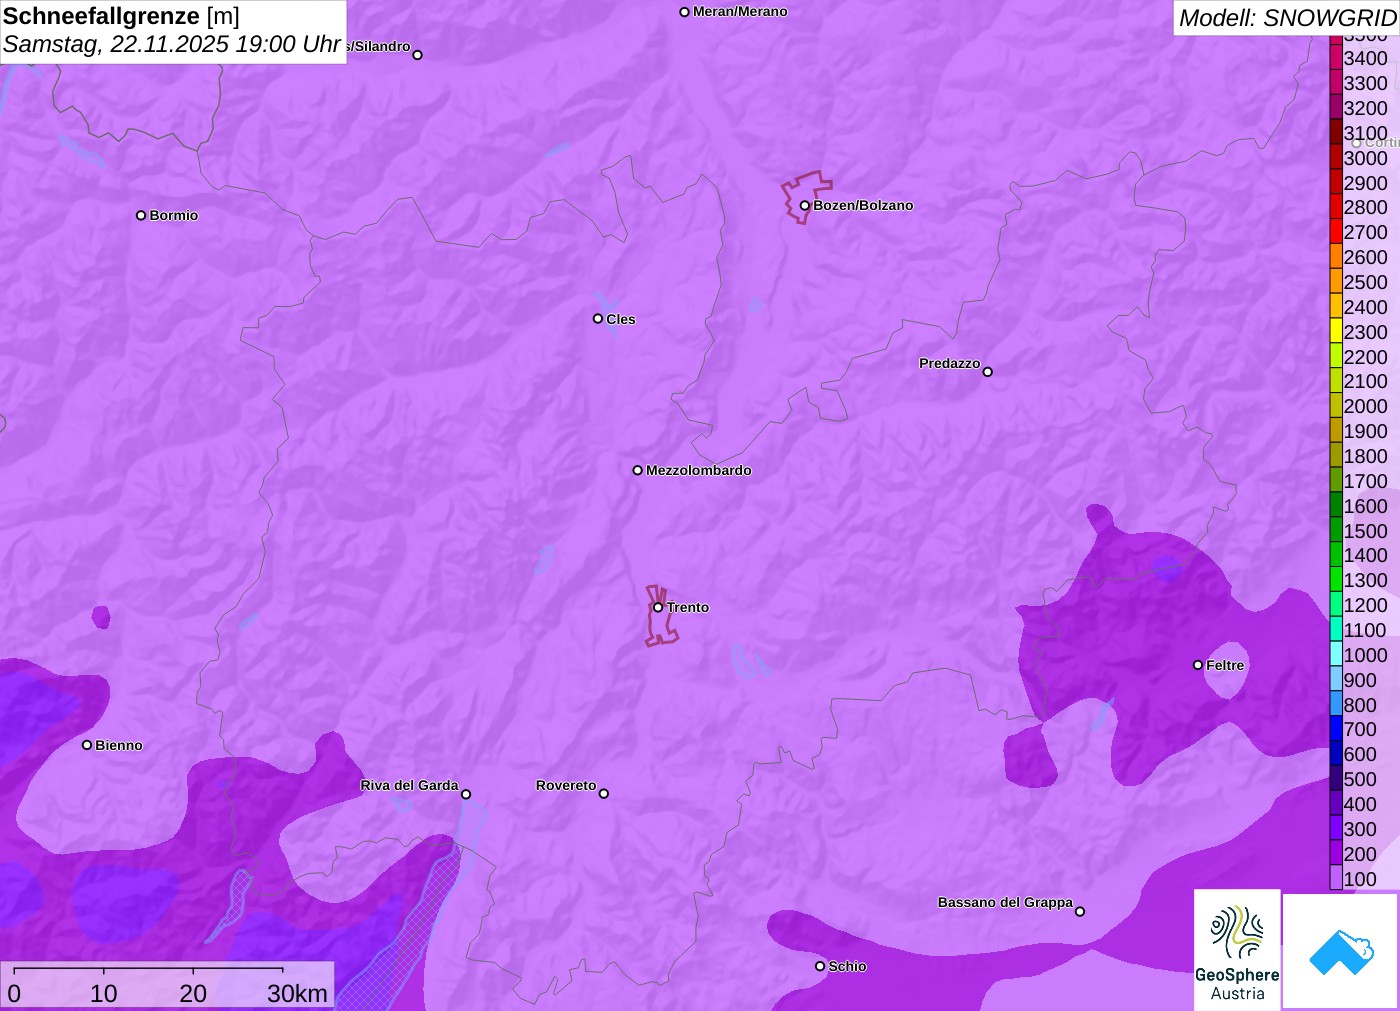The height and width of the screenshot is (1011, 1400).
Task: Click the Feltre town marker
Action: pos(1198,665)
